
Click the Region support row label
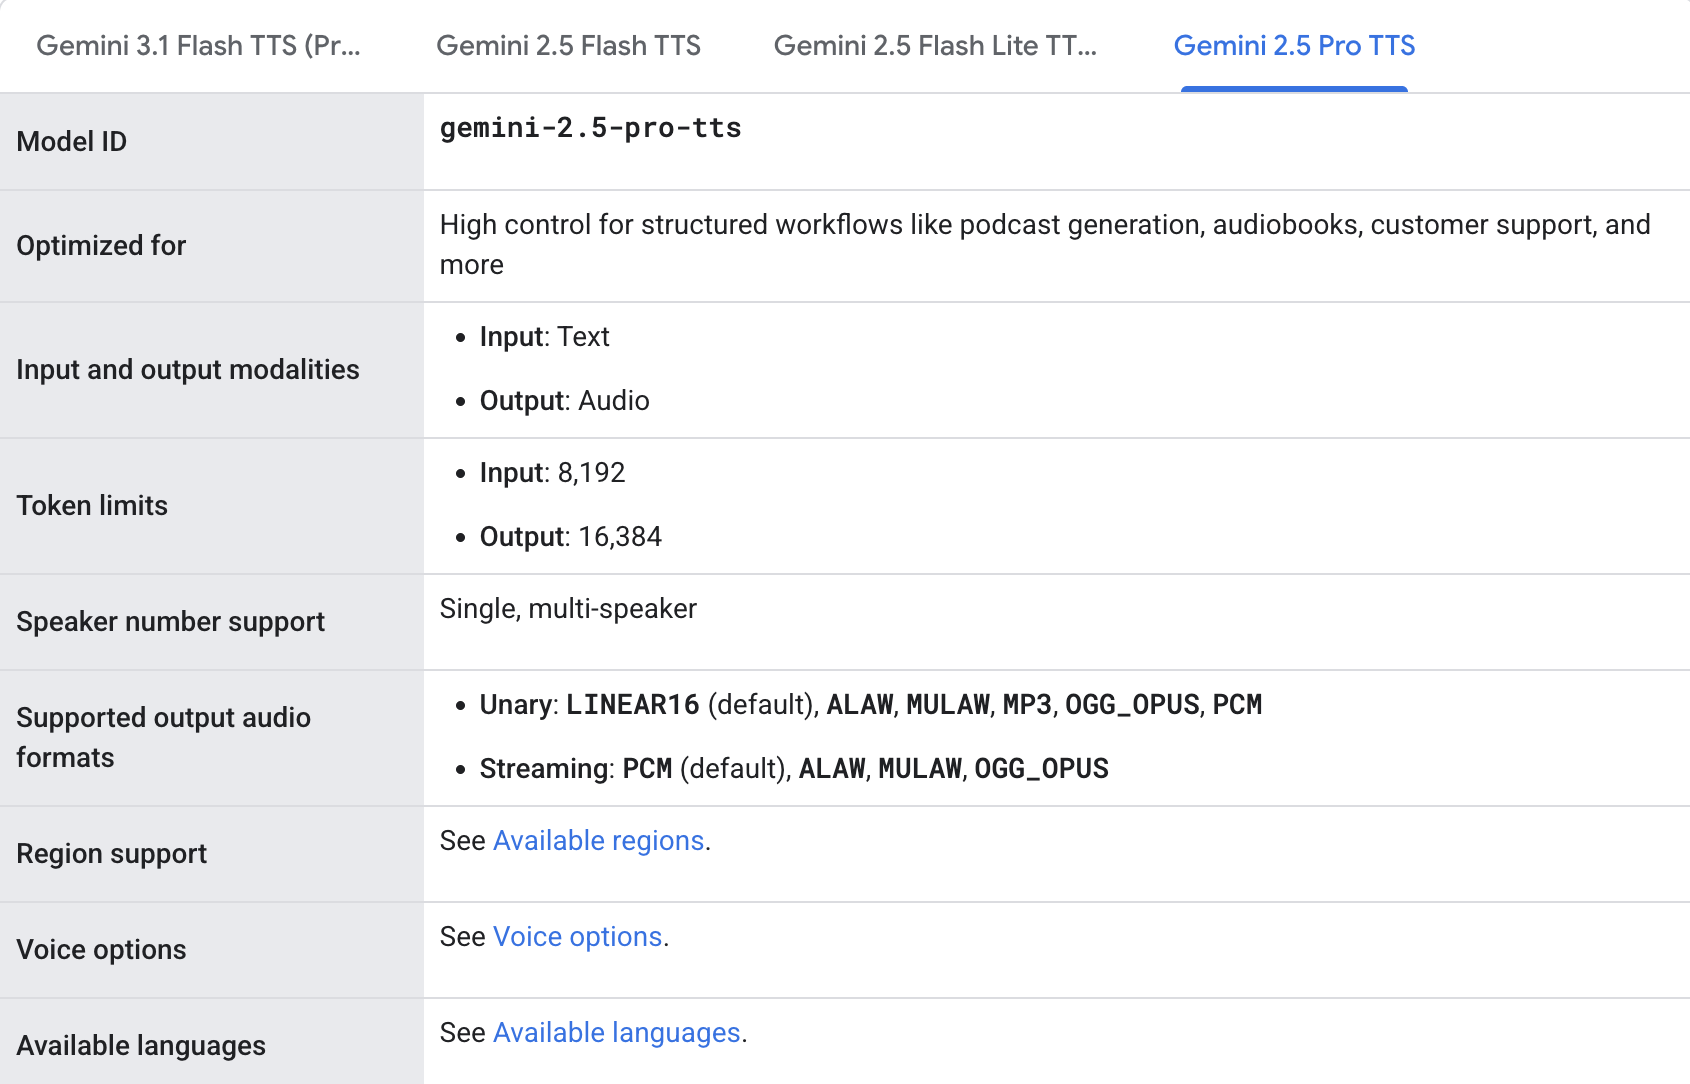(112, 854)
